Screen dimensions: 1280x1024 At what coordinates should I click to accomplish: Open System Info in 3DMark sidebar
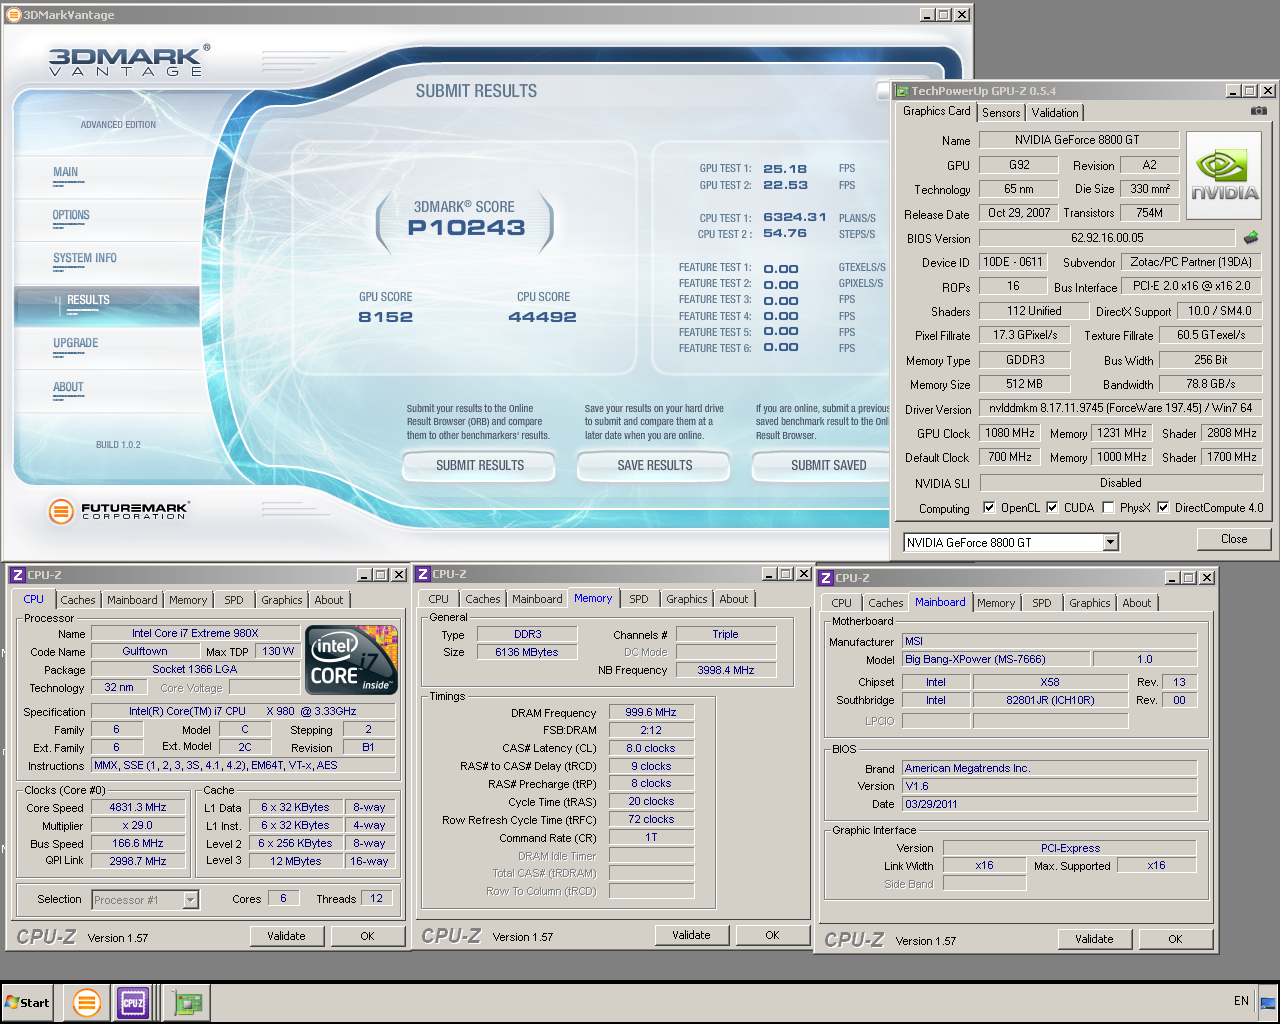(85, 258)
